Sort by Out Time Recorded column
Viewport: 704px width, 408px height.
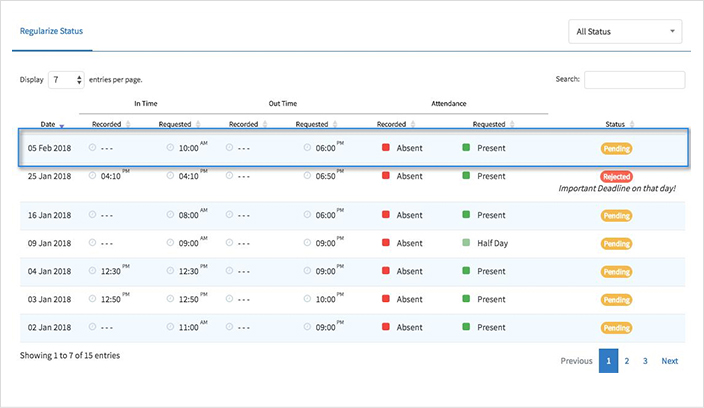pos(248,124)
